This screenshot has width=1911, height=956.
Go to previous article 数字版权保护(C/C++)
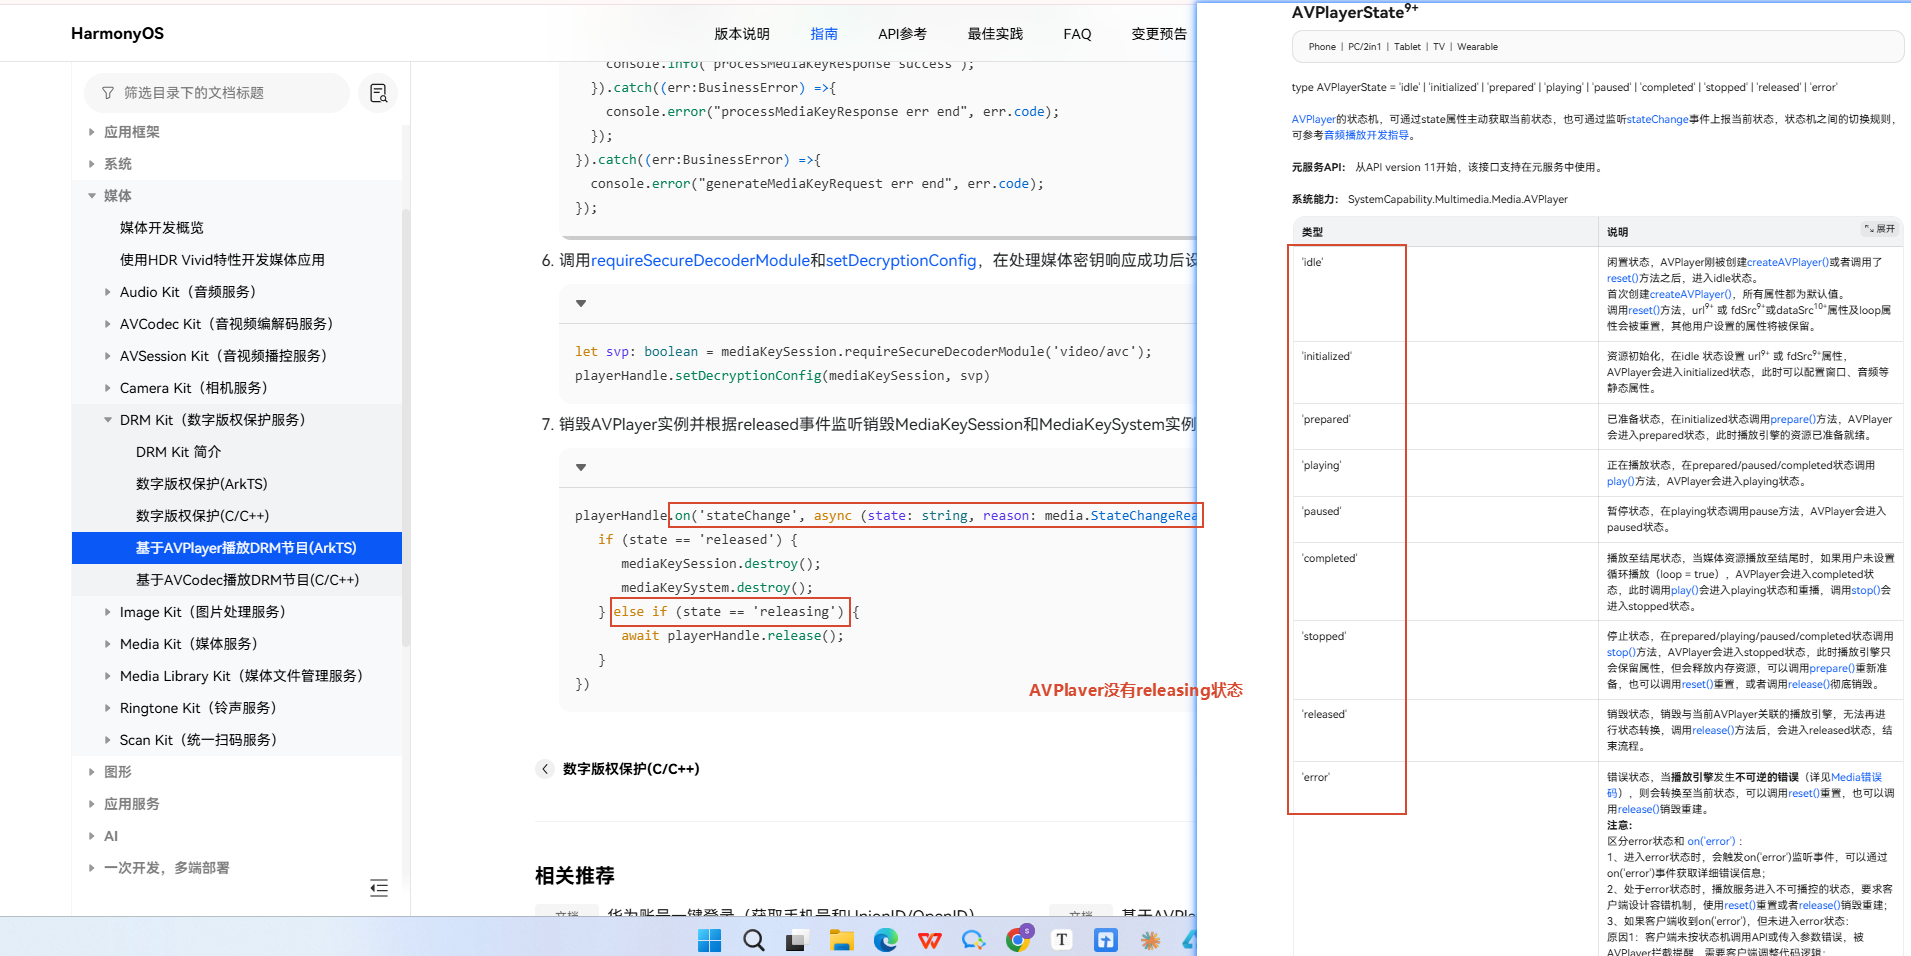[x=630, y=769]
